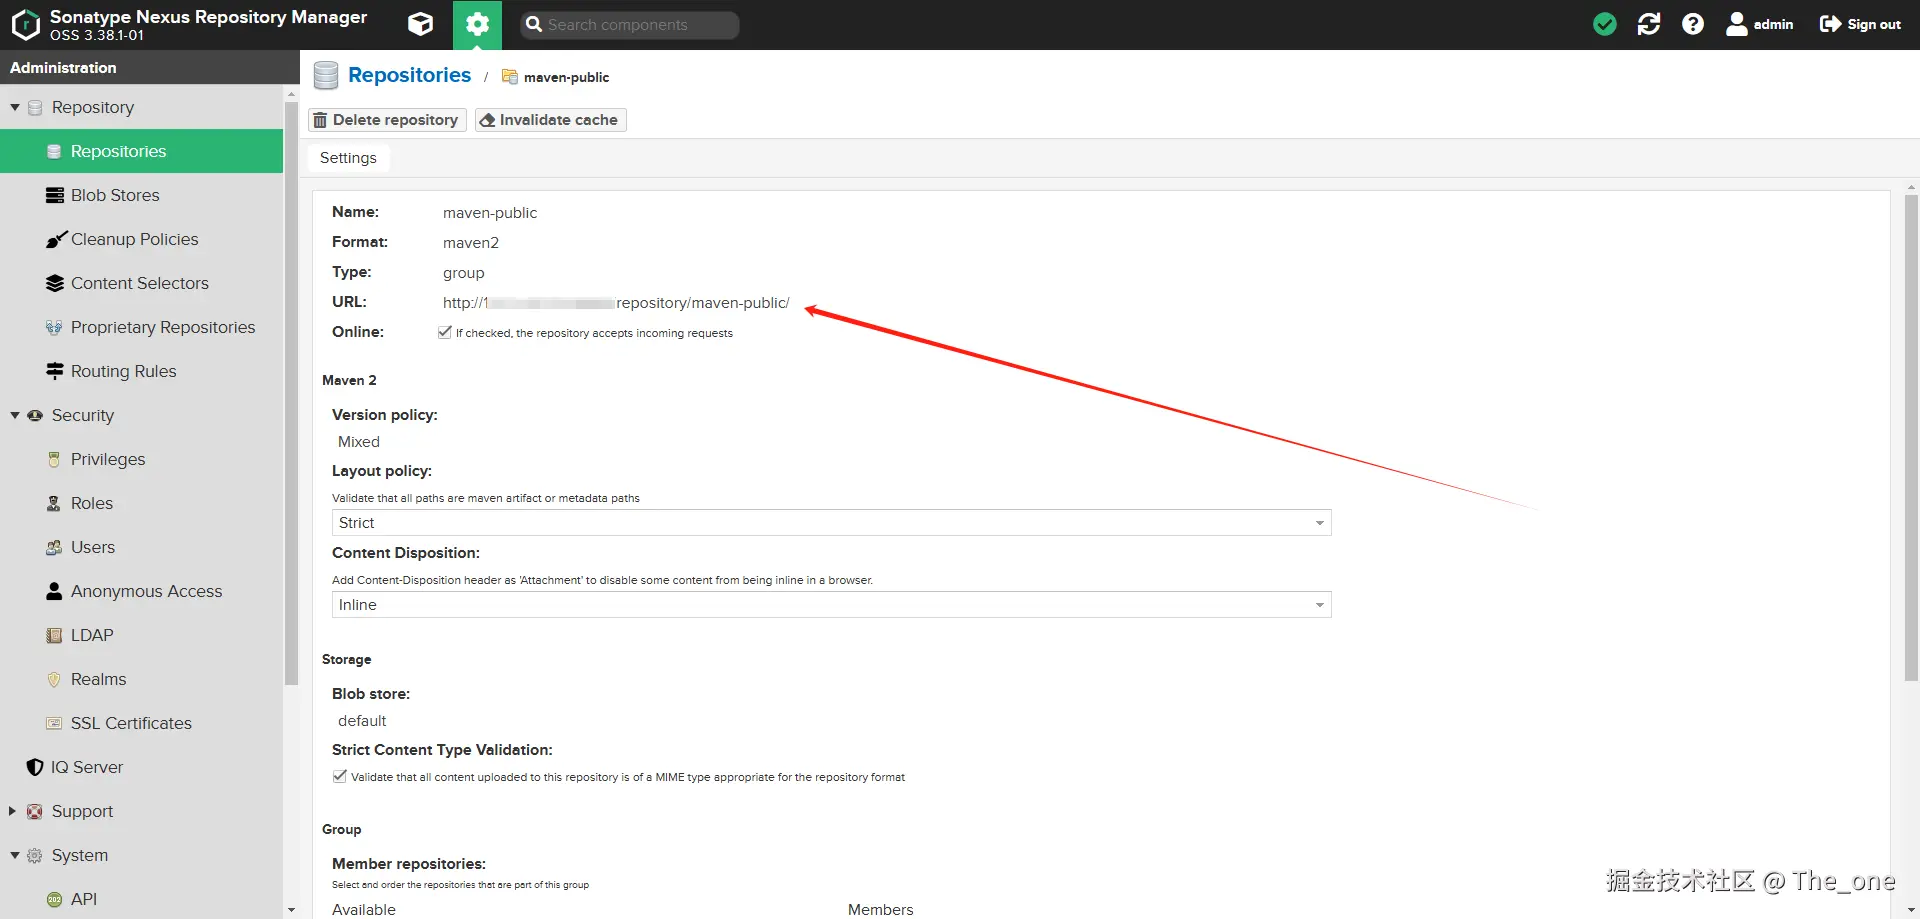The image size is (1920, 919).
Task: Collapse the Repository tree section
Action: pyautogui.click(x=15, y=107)
